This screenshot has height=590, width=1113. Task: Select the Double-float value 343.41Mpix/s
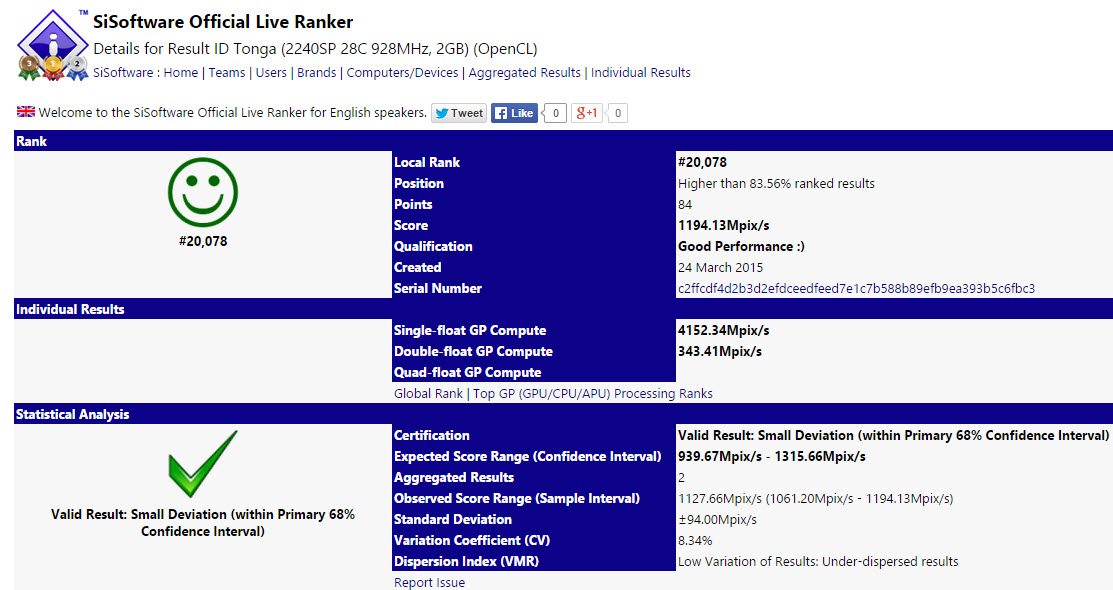tap(720, 351)
